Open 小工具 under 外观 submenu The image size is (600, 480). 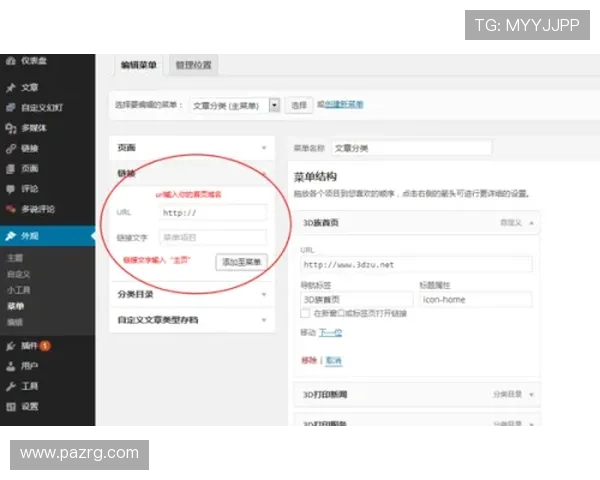18,290
